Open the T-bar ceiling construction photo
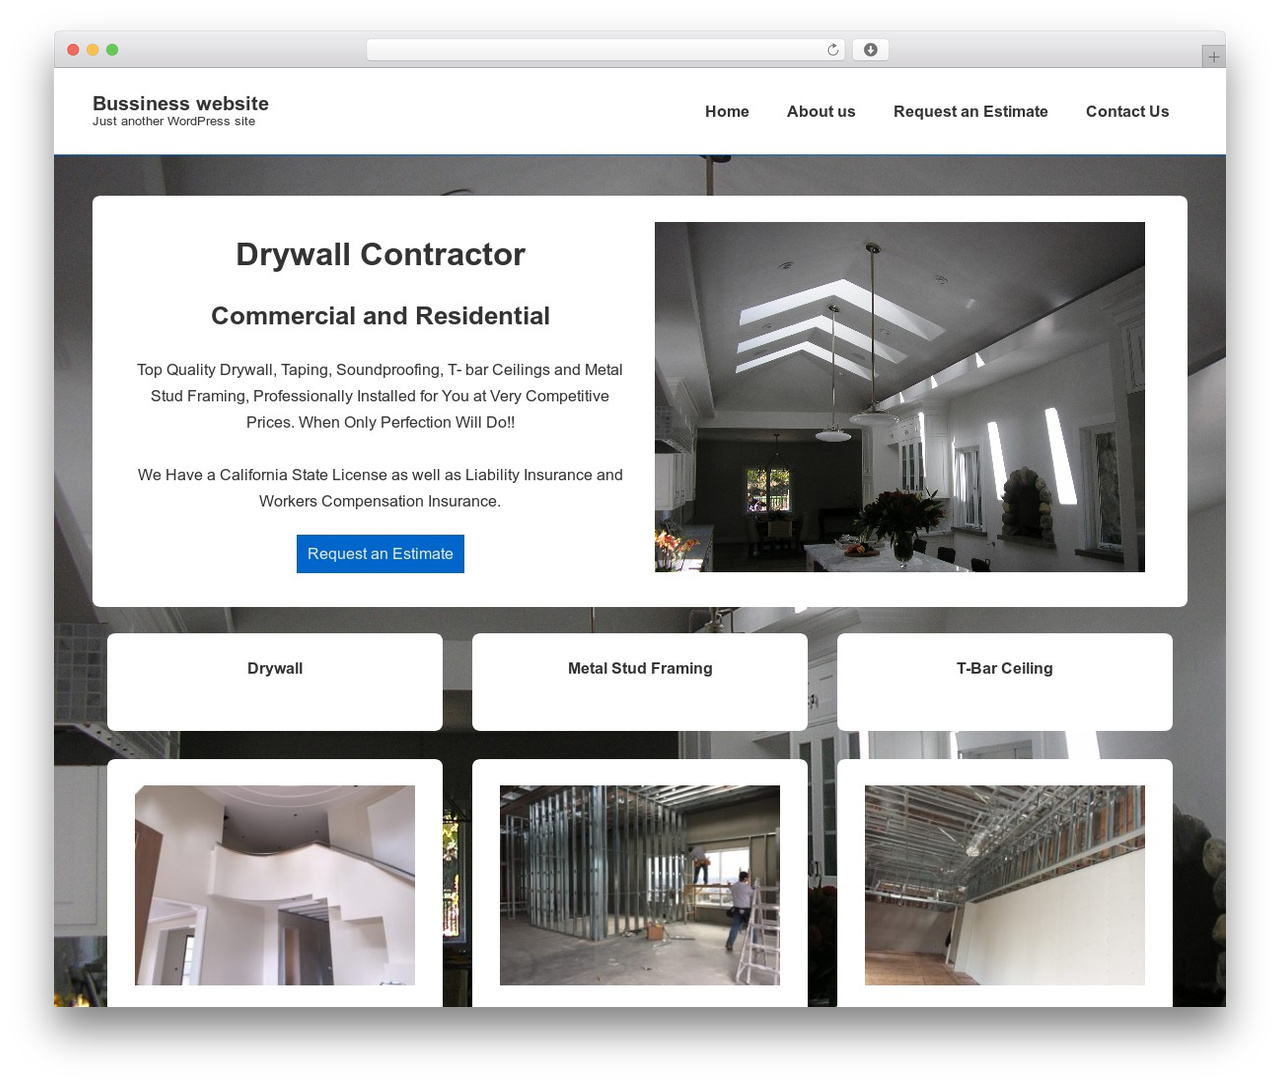Screen dimensions: 1280x1084 pos(1005,885)
